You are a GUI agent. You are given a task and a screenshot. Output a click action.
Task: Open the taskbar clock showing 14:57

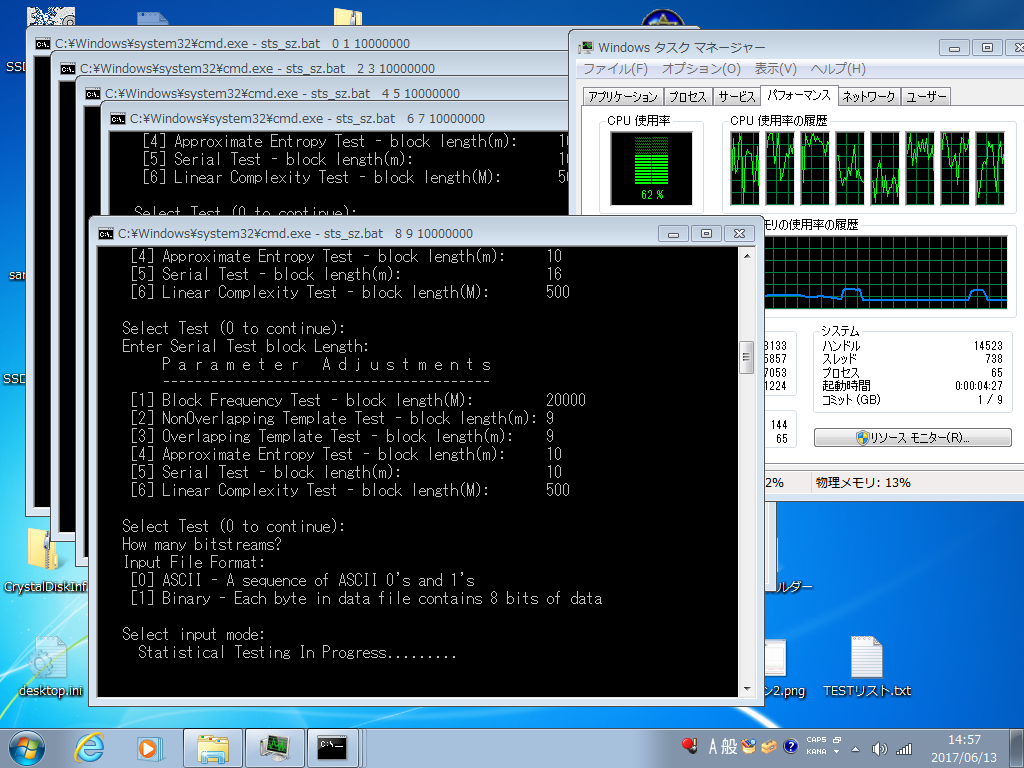(963, 747)
